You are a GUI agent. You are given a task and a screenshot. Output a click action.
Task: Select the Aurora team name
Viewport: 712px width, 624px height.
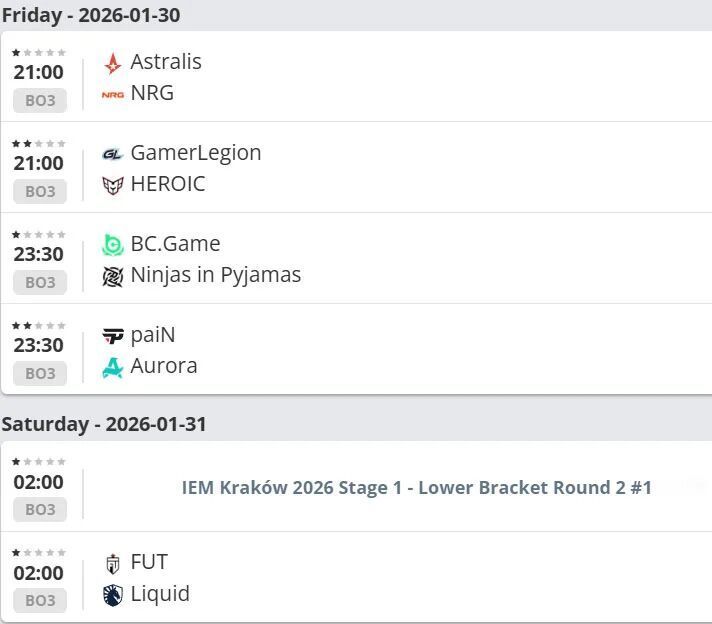point(164,366)
